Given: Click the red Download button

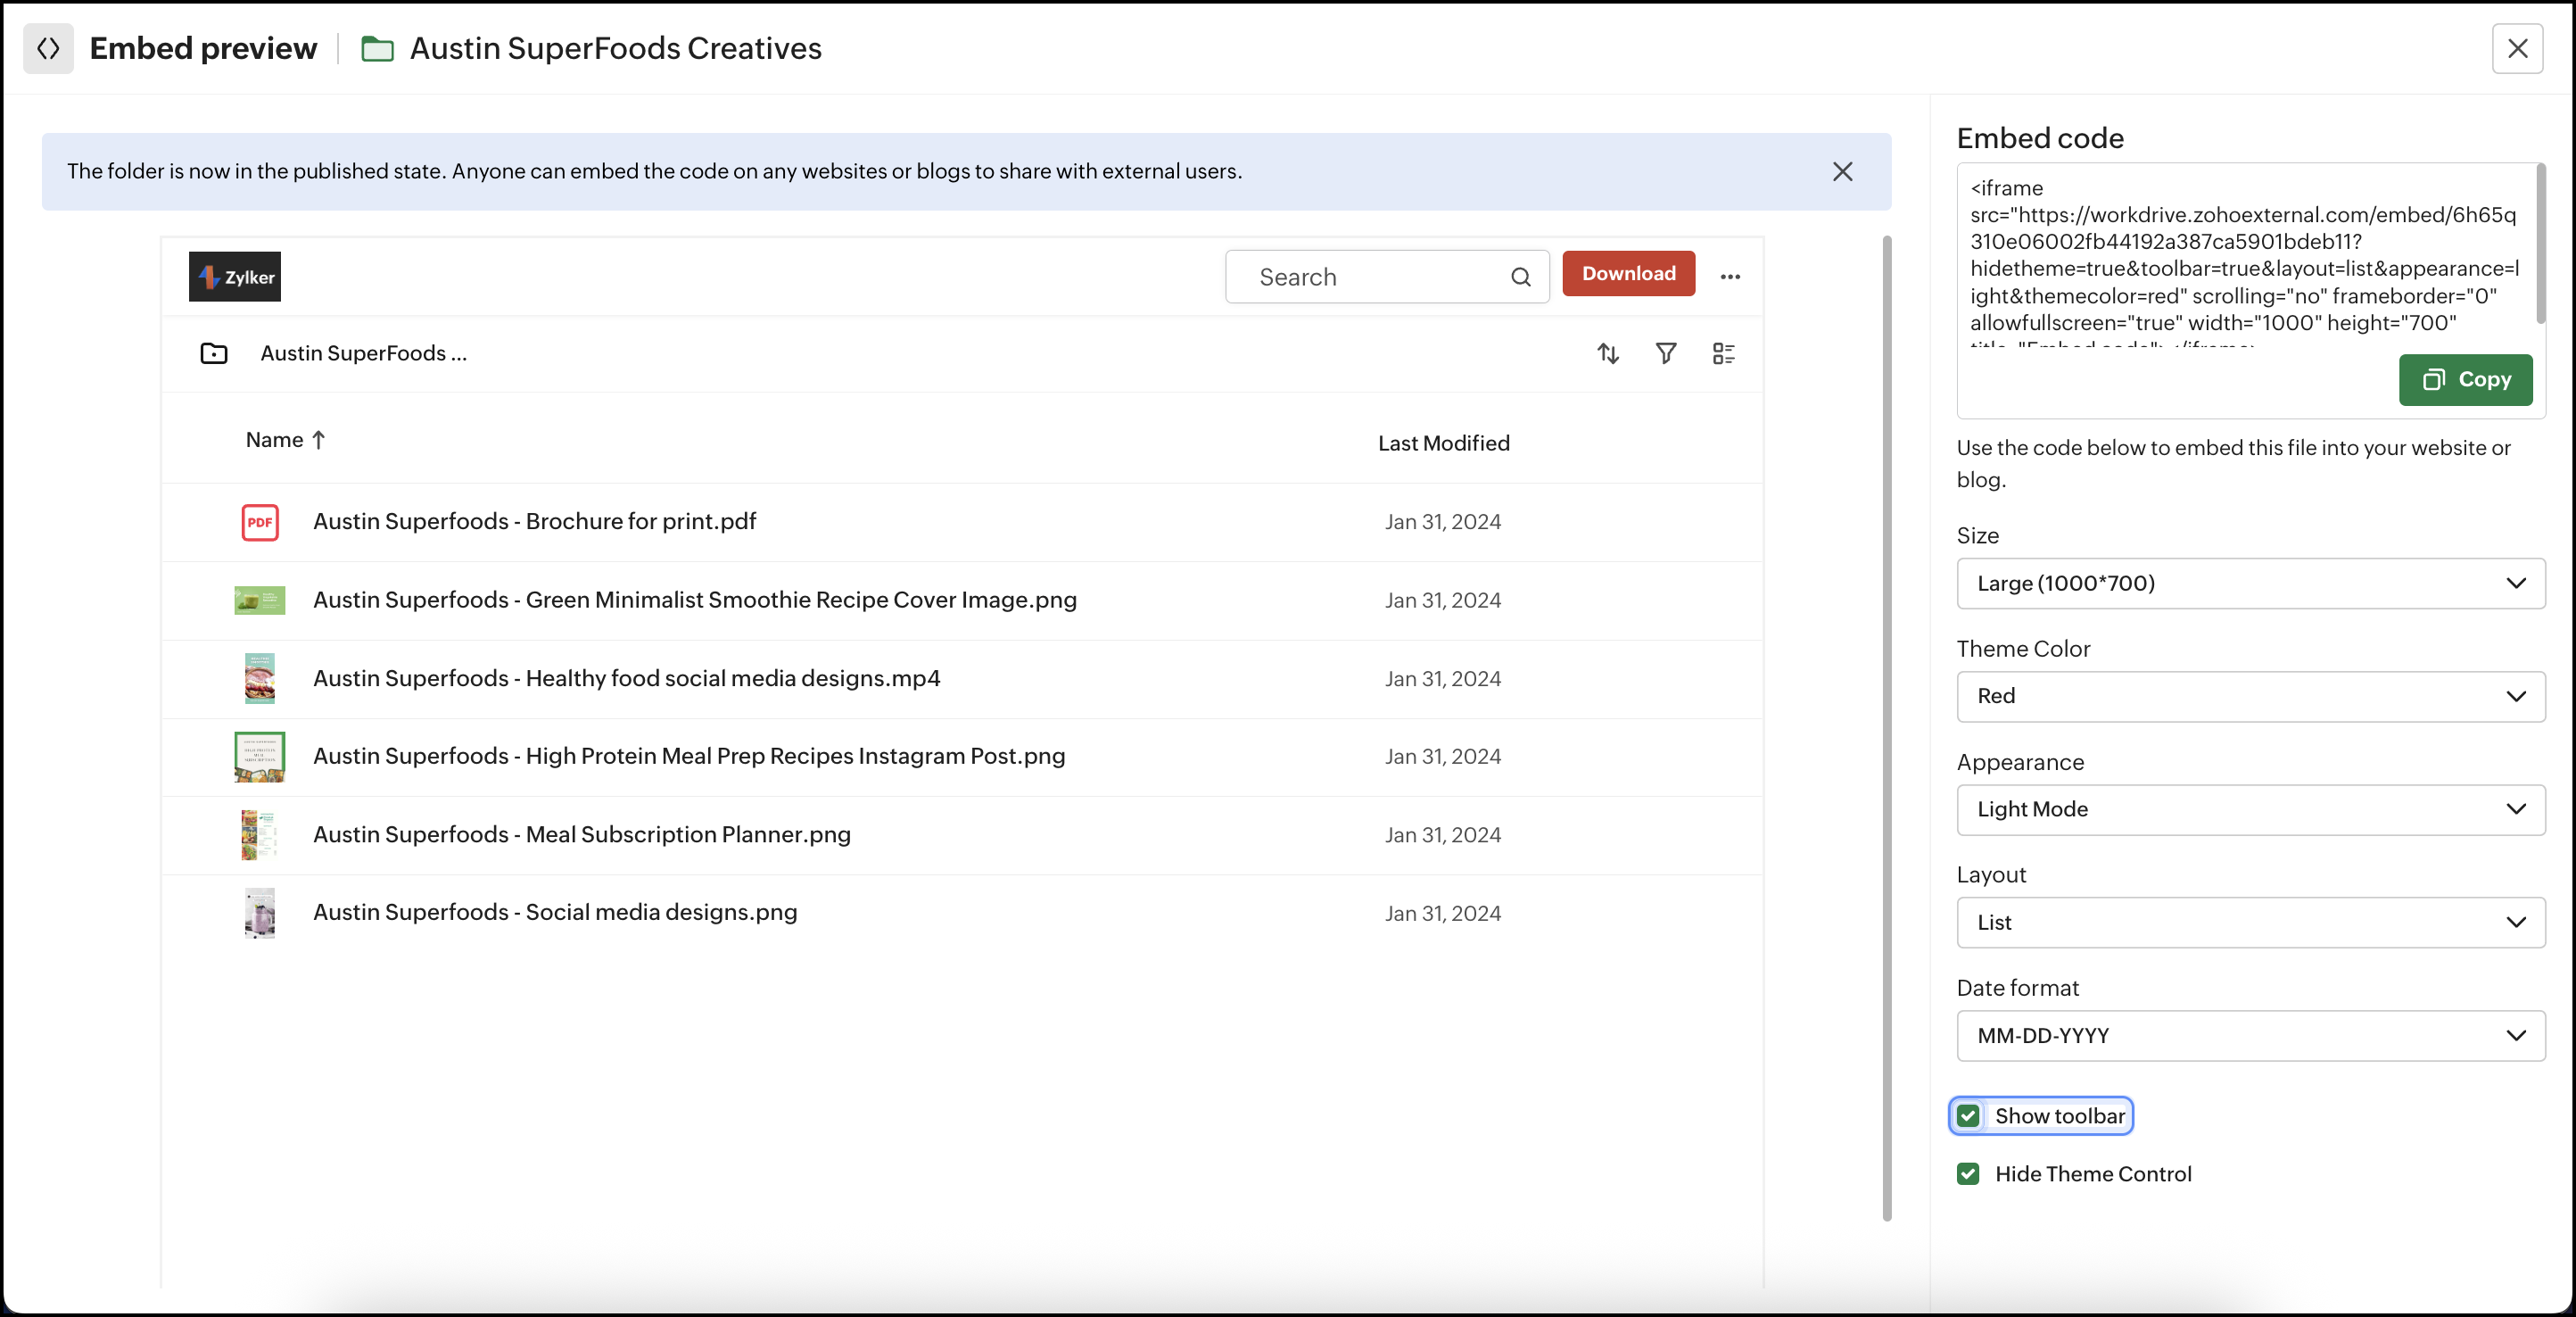Looking at the screenshot, I should pos(1628,273).
